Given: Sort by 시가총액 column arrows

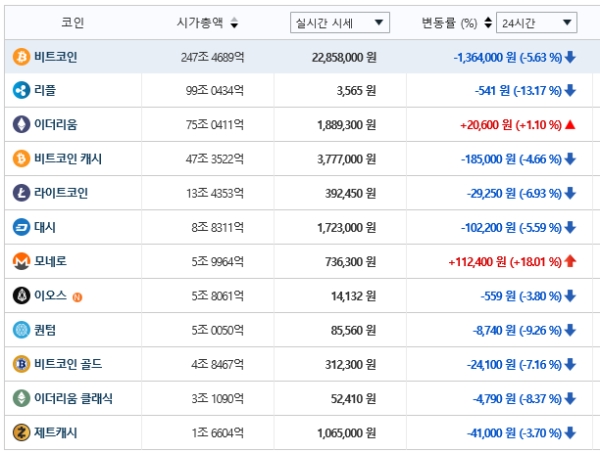Looking at the screenshot, I should [x=234, y=23].
